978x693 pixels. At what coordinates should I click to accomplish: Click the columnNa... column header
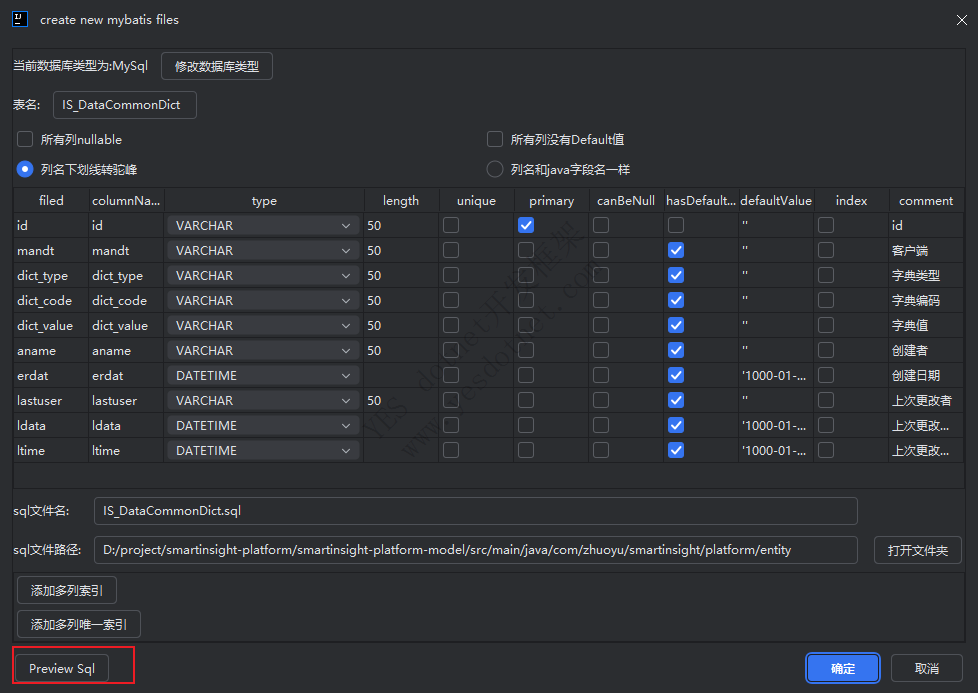126,200
